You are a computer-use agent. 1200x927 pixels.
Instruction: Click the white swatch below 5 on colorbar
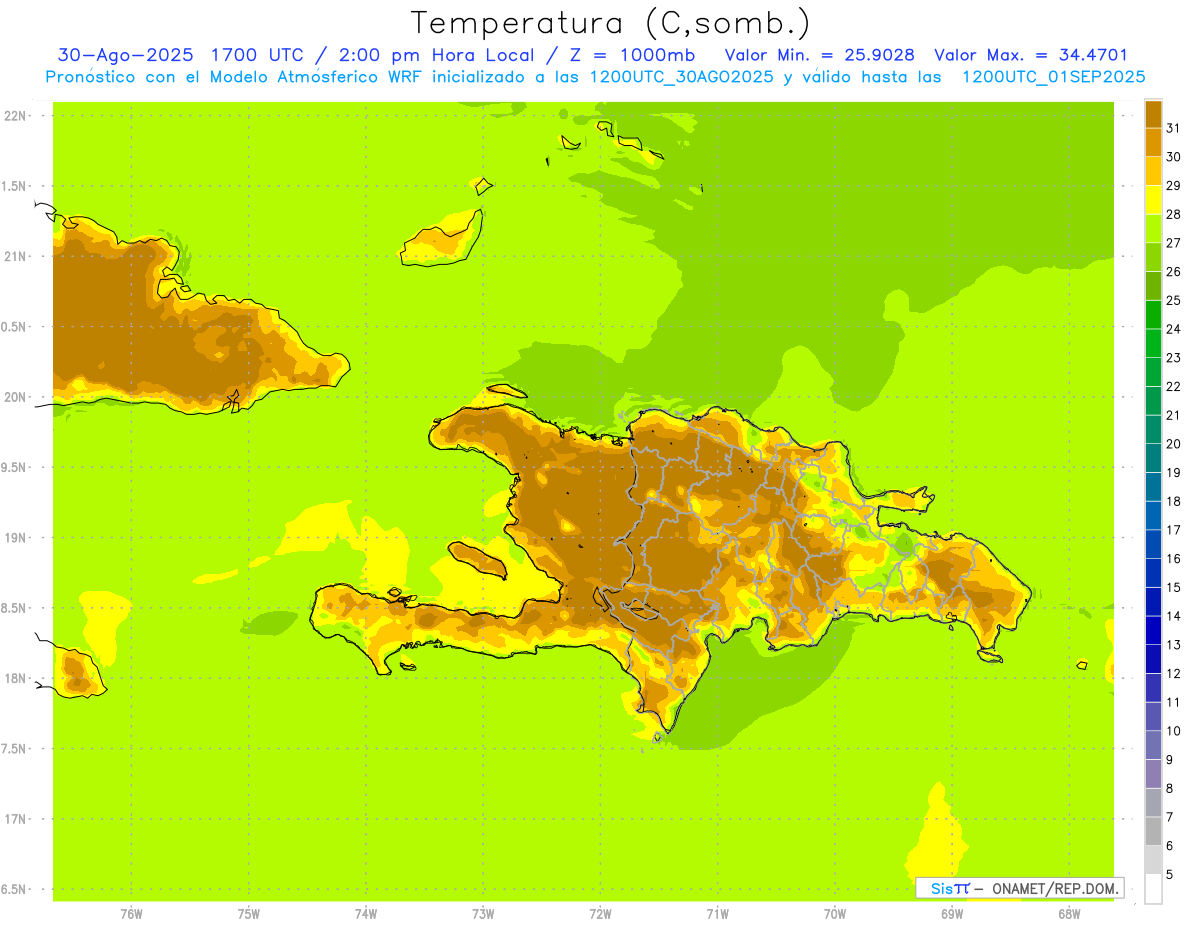click(x=1153, y=888)
